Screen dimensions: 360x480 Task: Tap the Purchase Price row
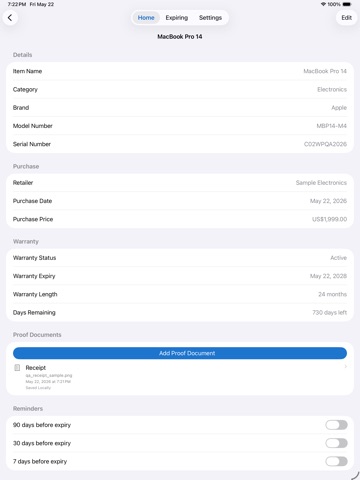[180, 219]
